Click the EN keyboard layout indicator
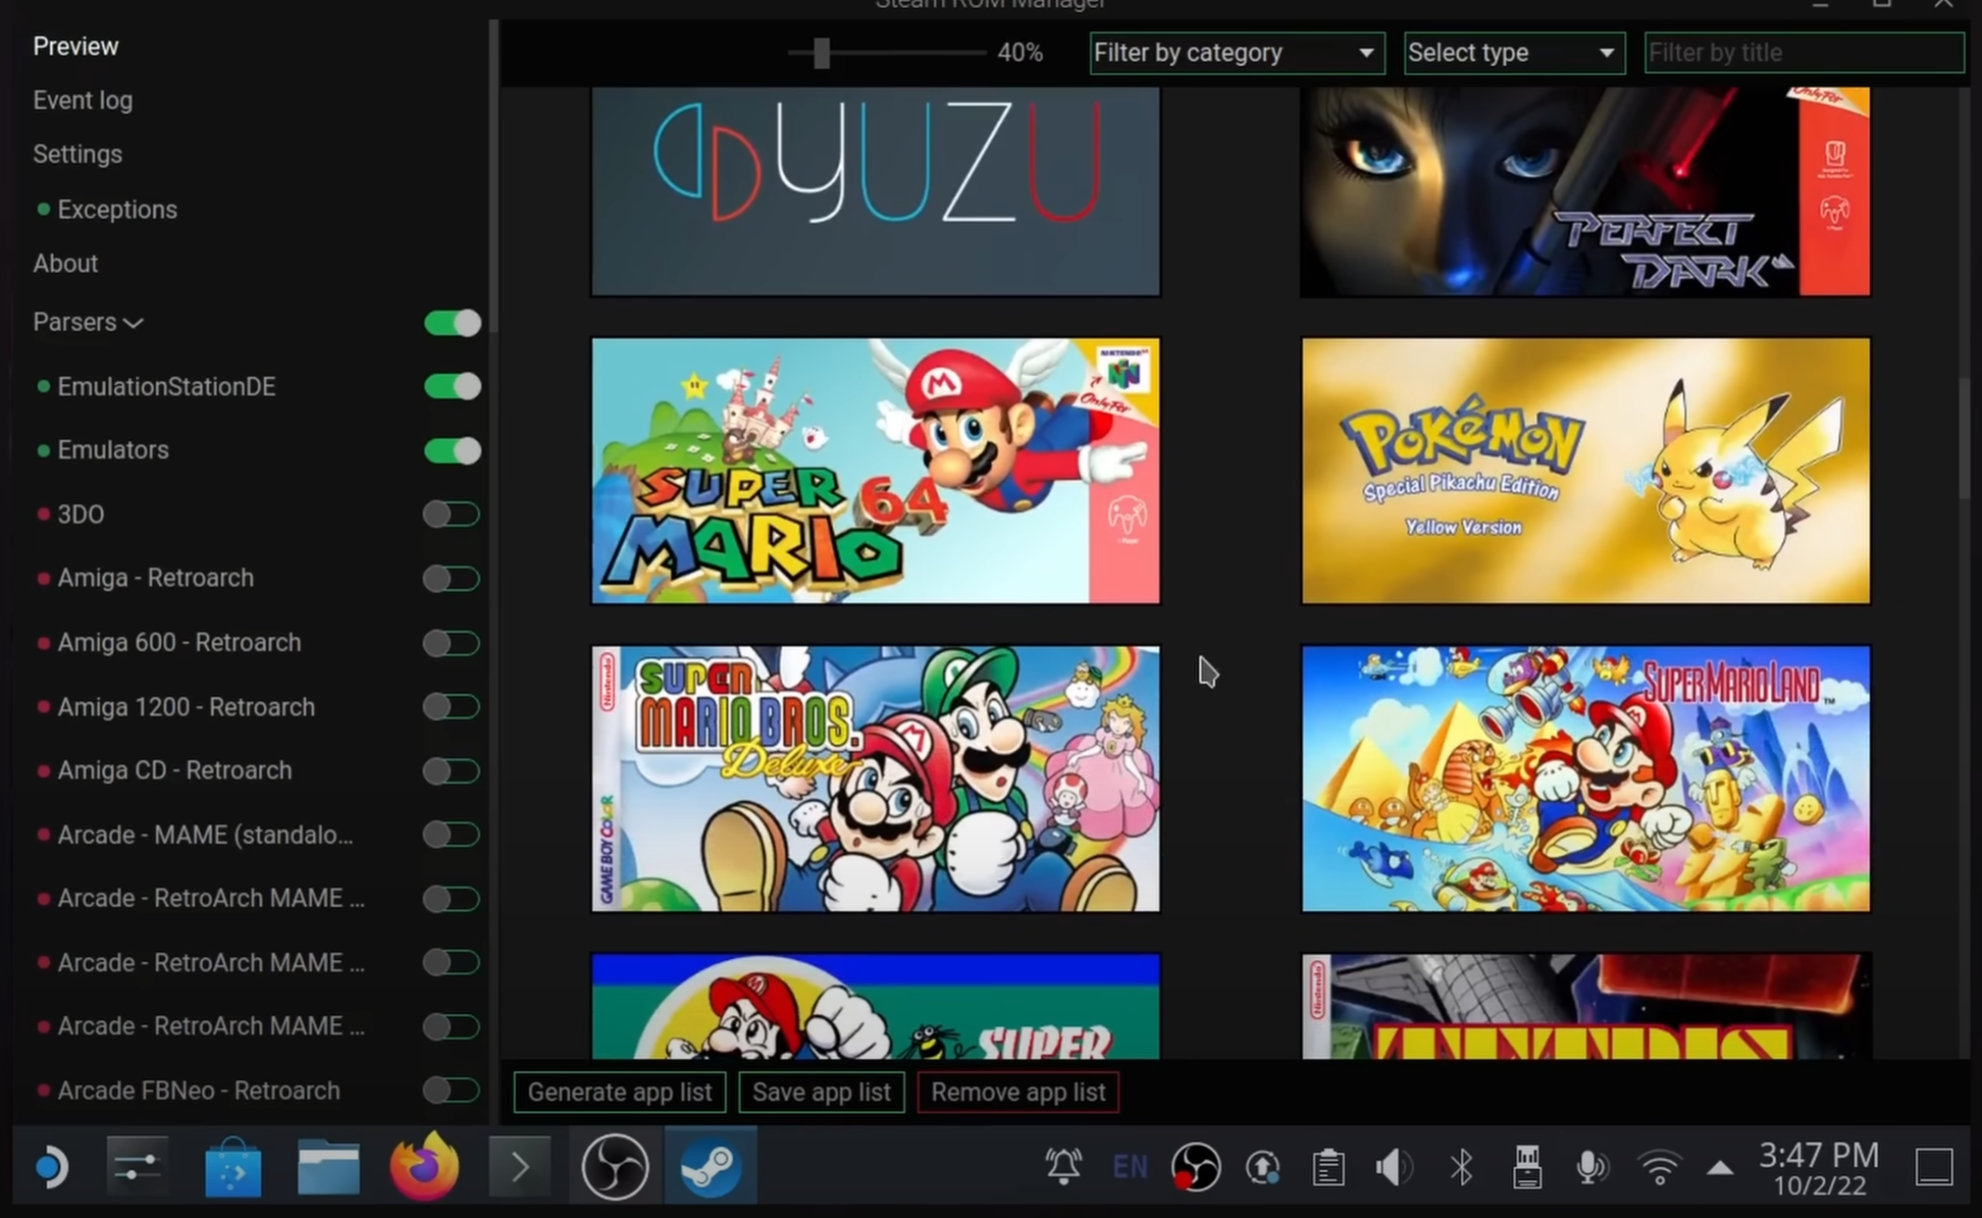 (x=1130, y=1167)
